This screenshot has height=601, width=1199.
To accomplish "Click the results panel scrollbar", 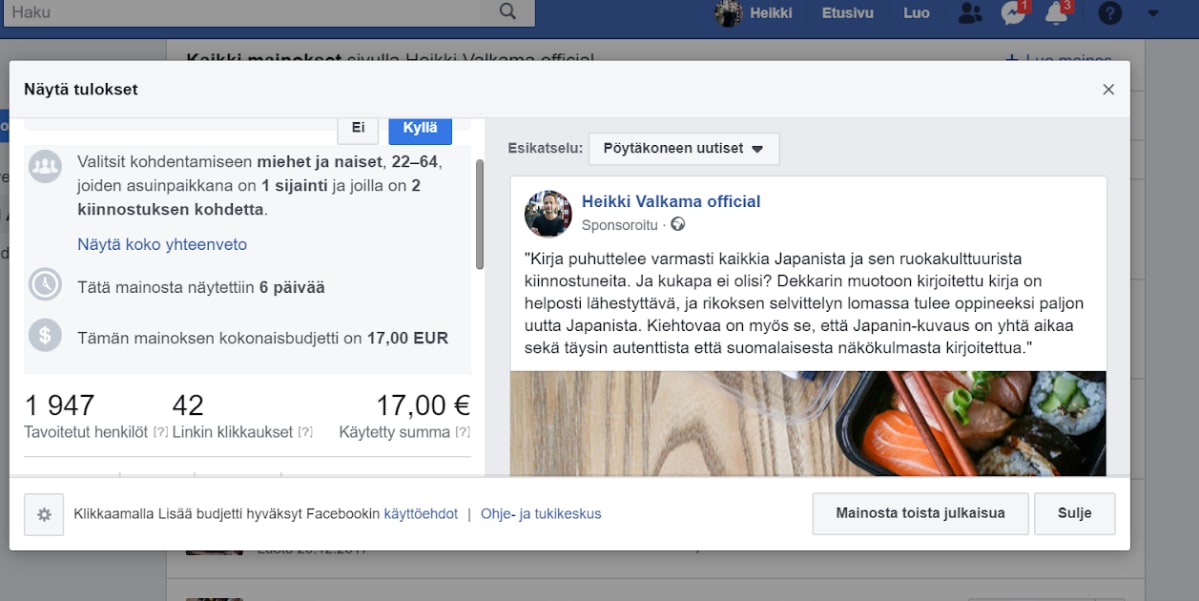I will tap(479, 214).
